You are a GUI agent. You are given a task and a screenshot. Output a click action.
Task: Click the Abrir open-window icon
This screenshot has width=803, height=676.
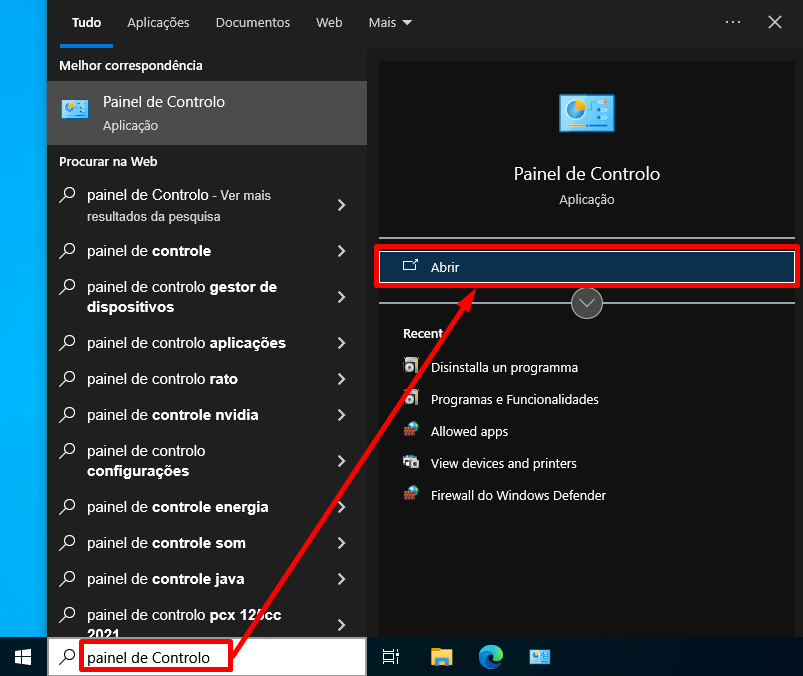point(410,265)
